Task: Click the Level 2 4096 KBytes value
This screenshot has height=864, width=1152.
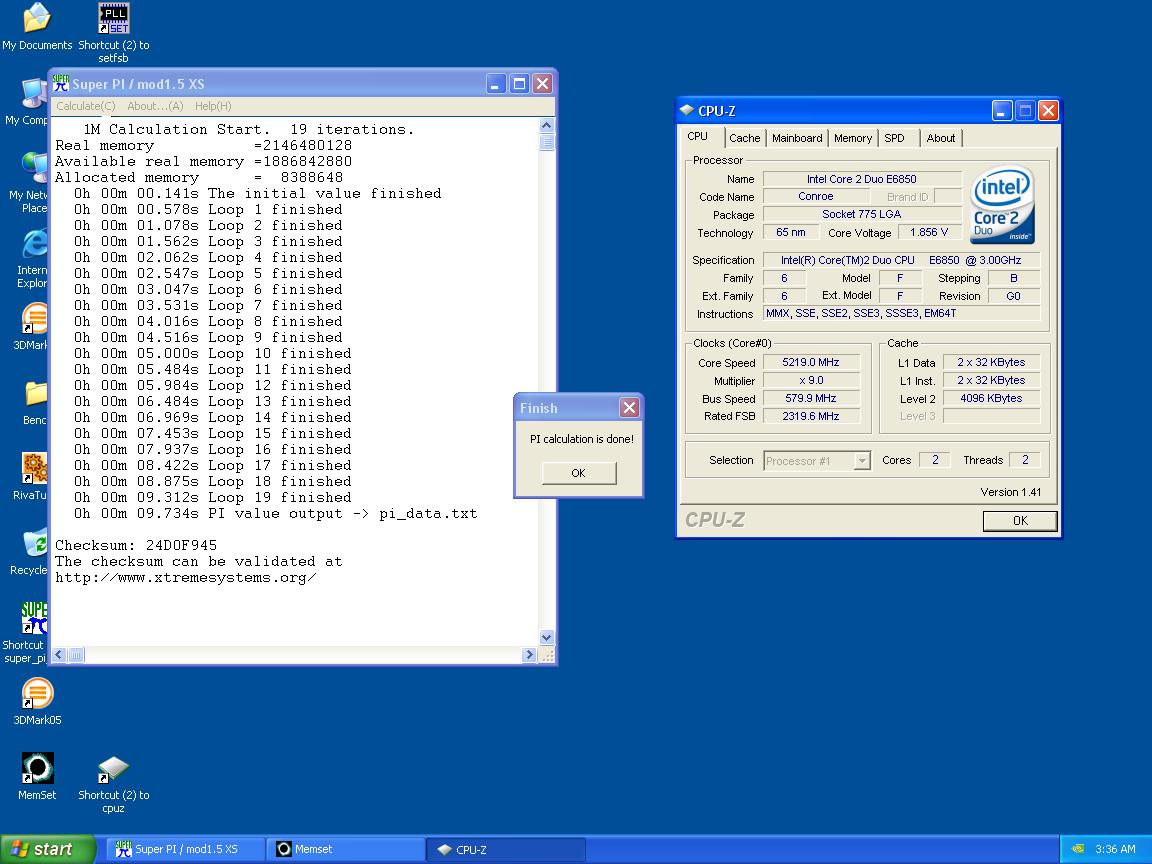Action: pyautogui.click(x=991, y=398)
